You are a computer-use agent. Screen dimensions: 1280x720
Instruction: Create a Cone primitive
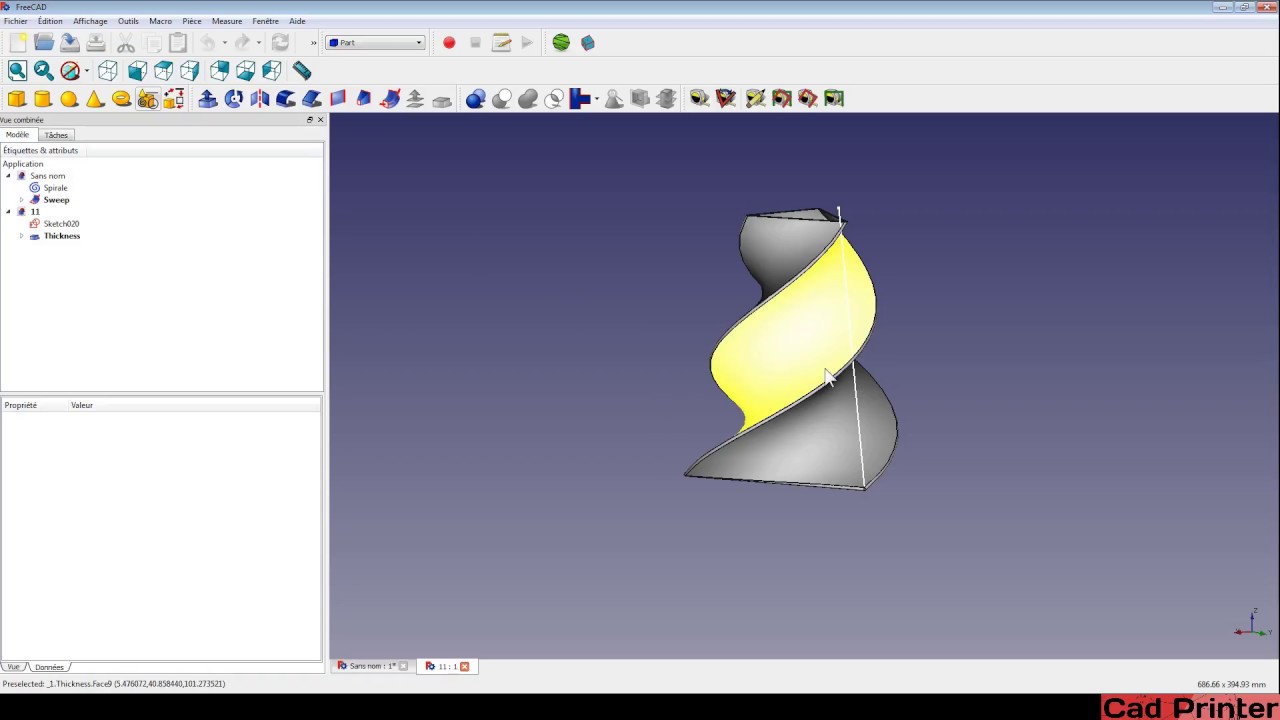coord(95,98)
